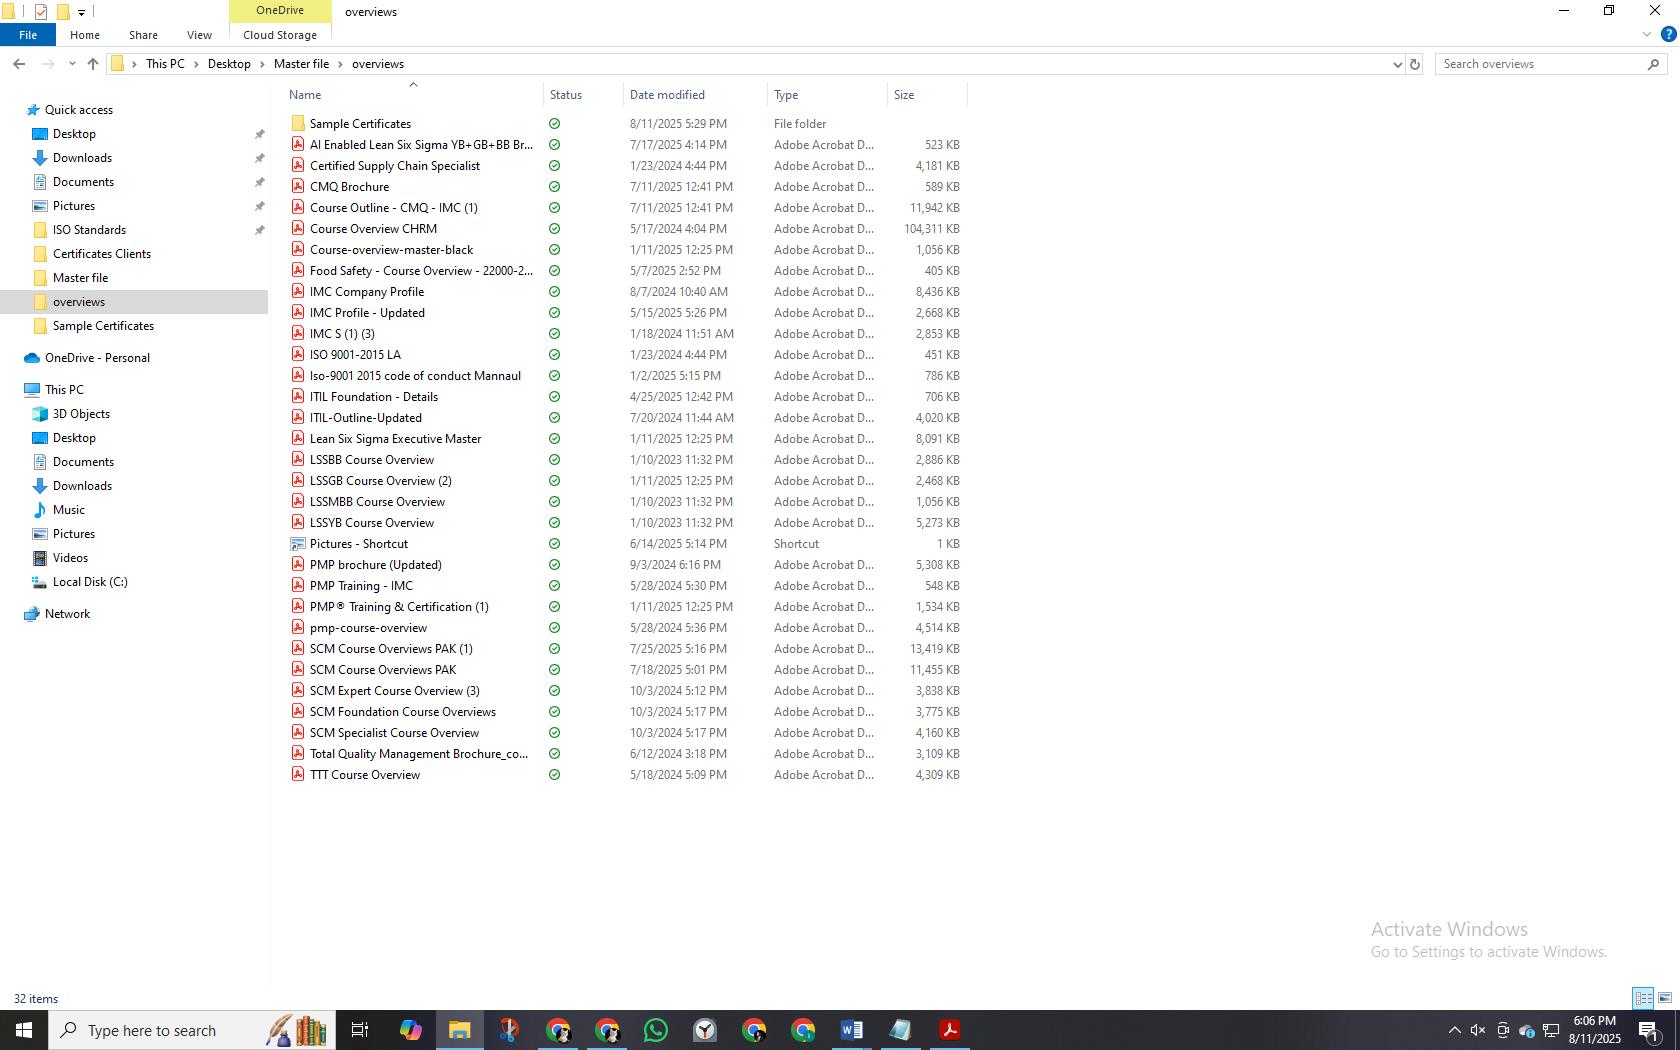Click Master file in address breadcrumb
Screen dimensions: 1680x1050
pos(301,64)
